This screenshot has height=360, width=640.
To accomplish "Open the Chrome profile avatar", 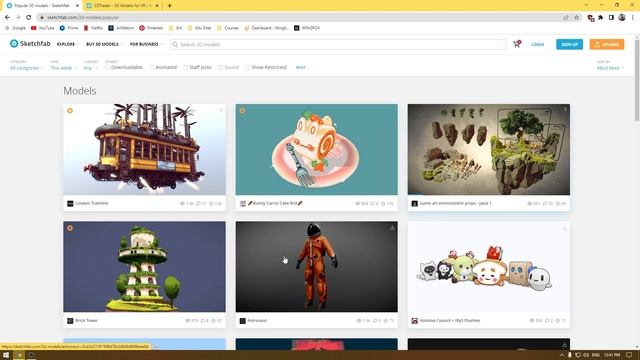I will [x=622, y=17].
